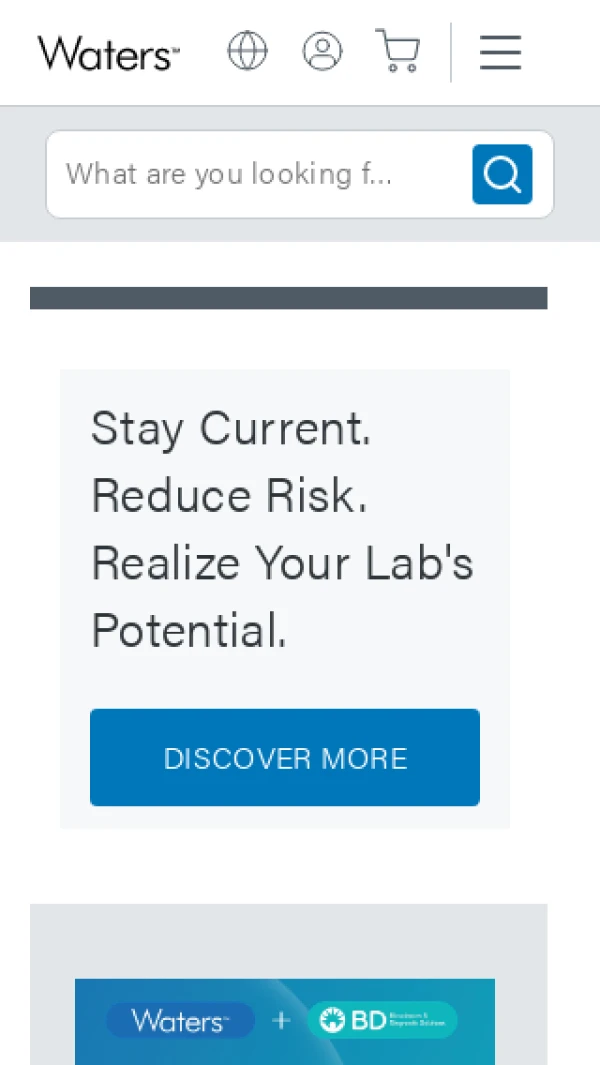Click the plus sign between banner logos

pyautogui.click(x=281, y=1020)
